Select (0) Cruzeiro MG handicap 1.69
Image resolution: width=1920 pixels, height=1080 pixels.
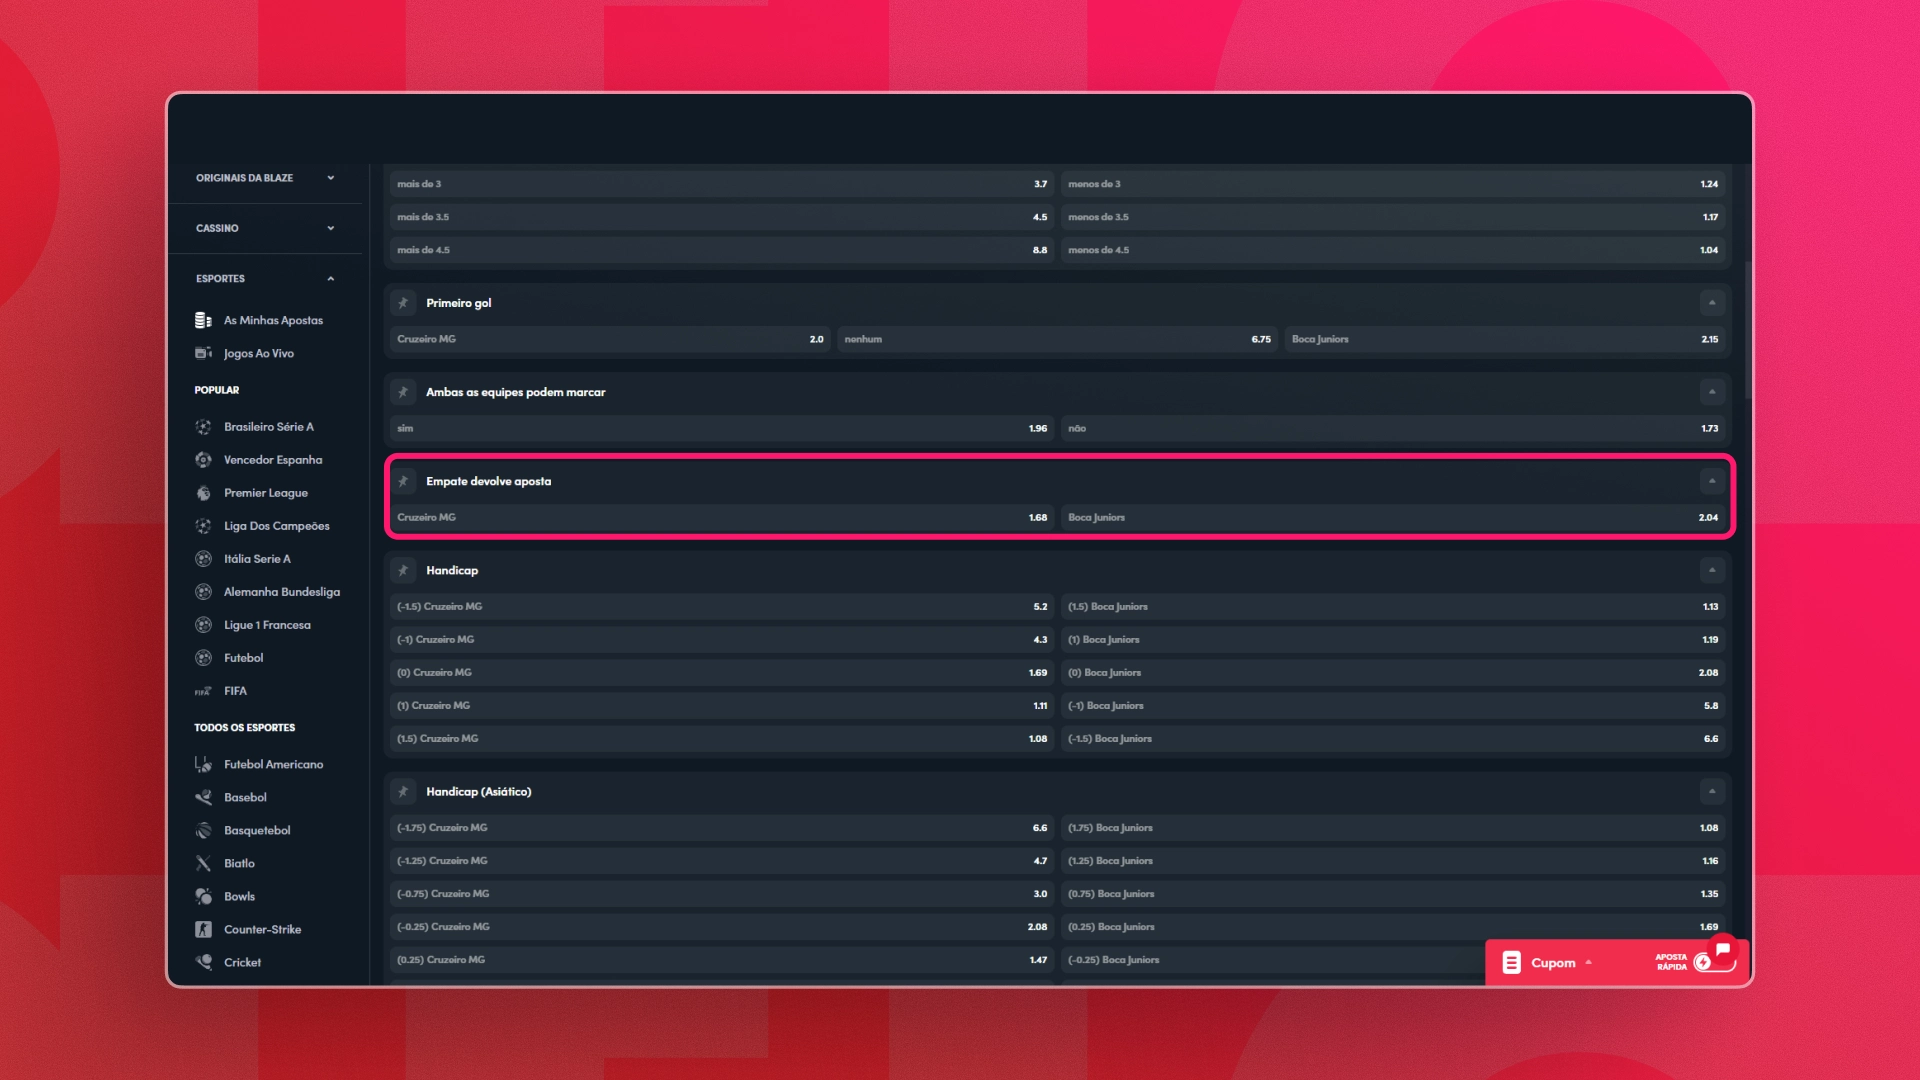pyautogui.click(x=722, y=672)
